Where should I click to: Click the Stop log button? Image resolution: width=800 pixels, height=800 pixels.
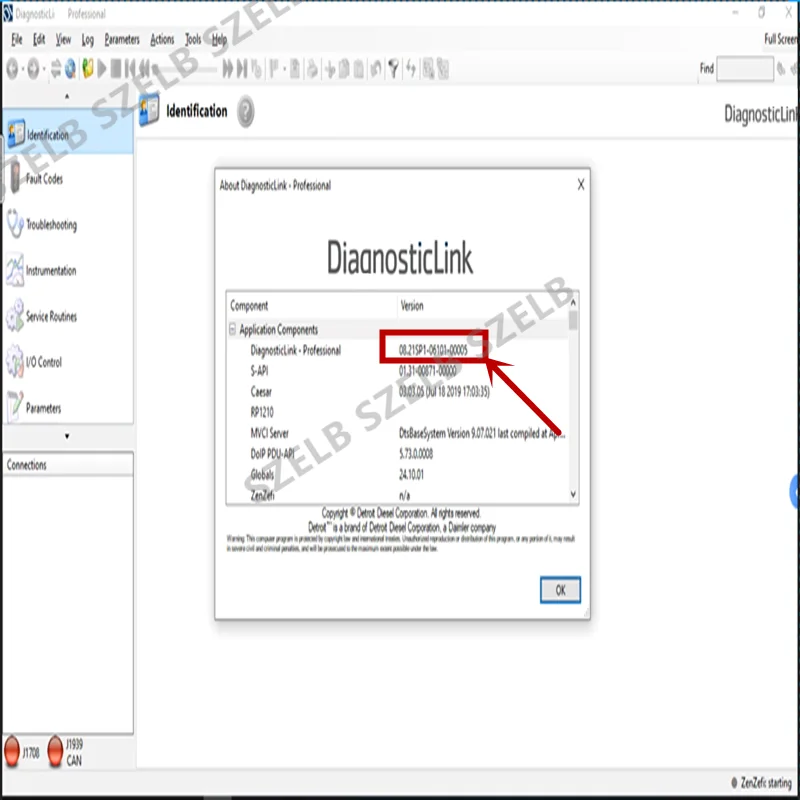pos(116,68)
